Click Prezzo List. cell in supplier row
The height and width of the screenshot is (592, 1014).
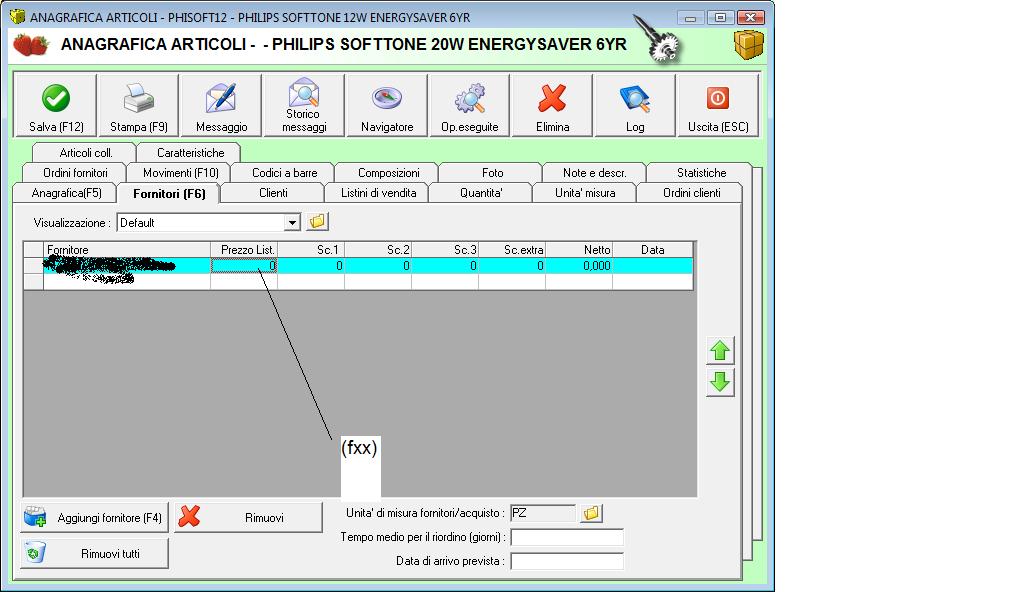coord(244,266)
